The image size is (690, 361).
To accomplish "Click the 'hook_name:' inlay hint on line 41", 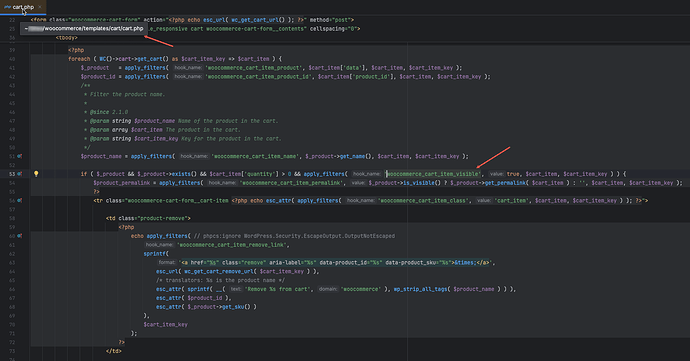I will (x=188, y=68).
